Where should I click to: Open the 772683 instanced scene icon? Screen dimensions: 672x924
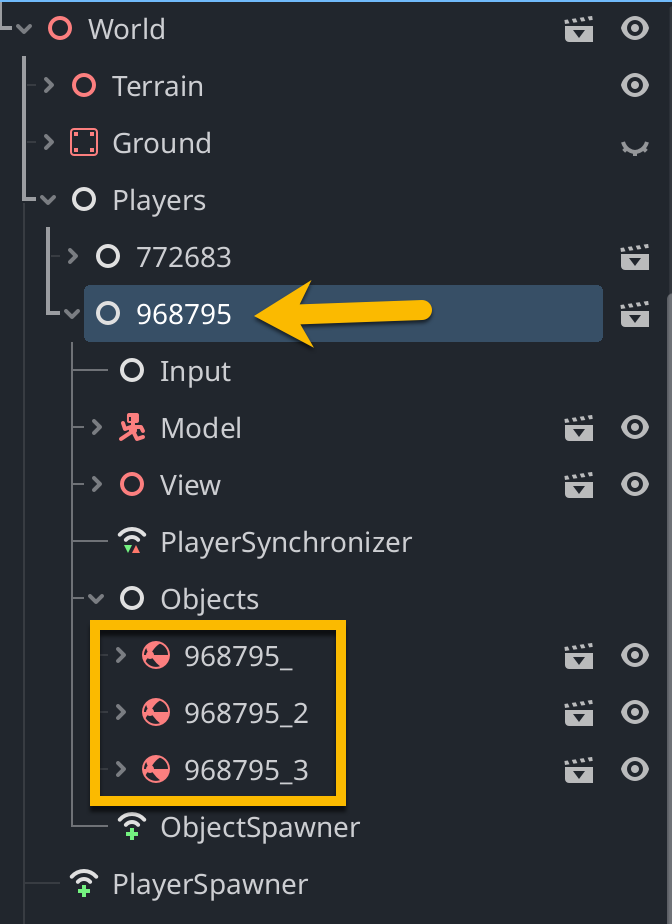point(635,258)
